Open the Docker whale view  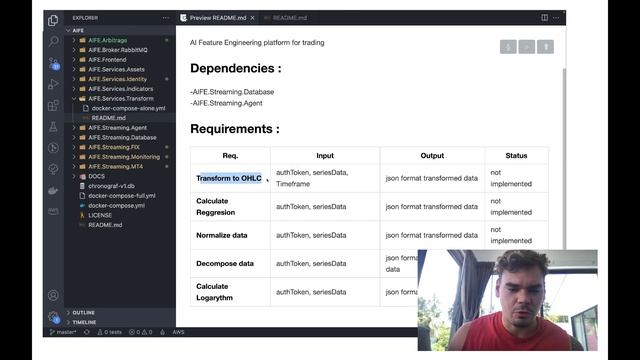click(x=53, y=190)
